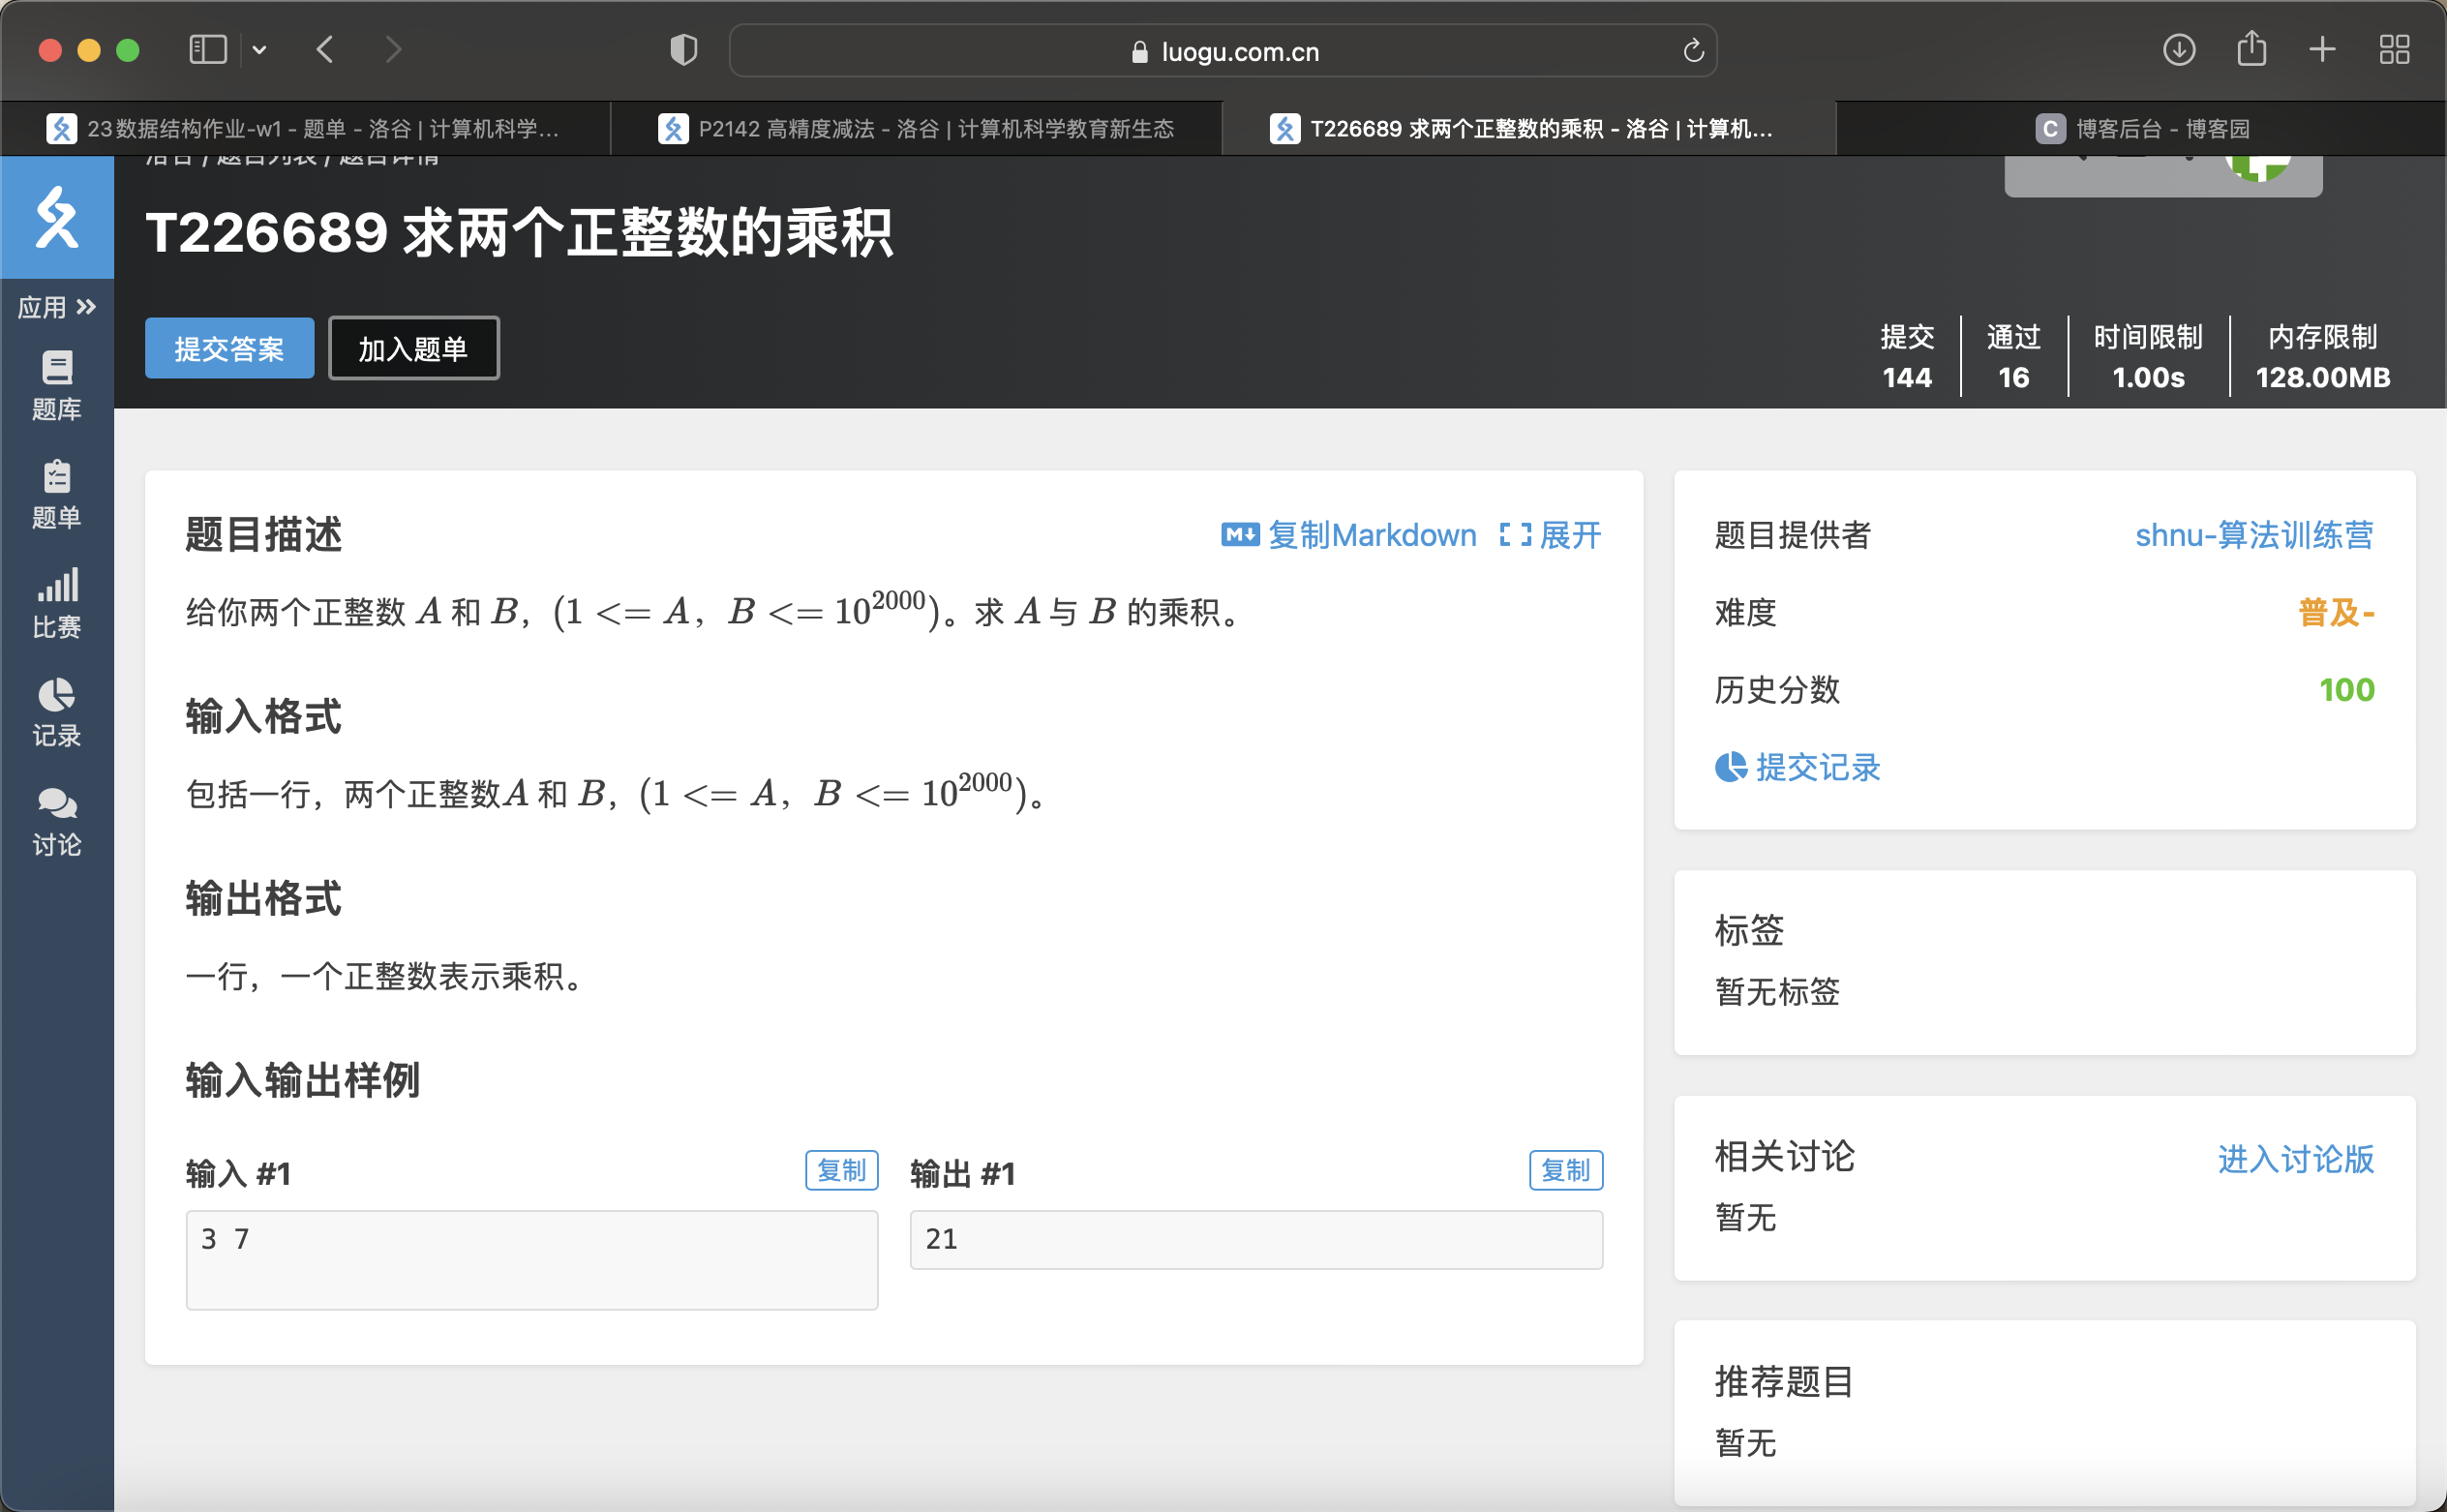Open shnu-算法训练营 provider link
Viewport: 2447px width, 1512px height.
[2253, 535]
